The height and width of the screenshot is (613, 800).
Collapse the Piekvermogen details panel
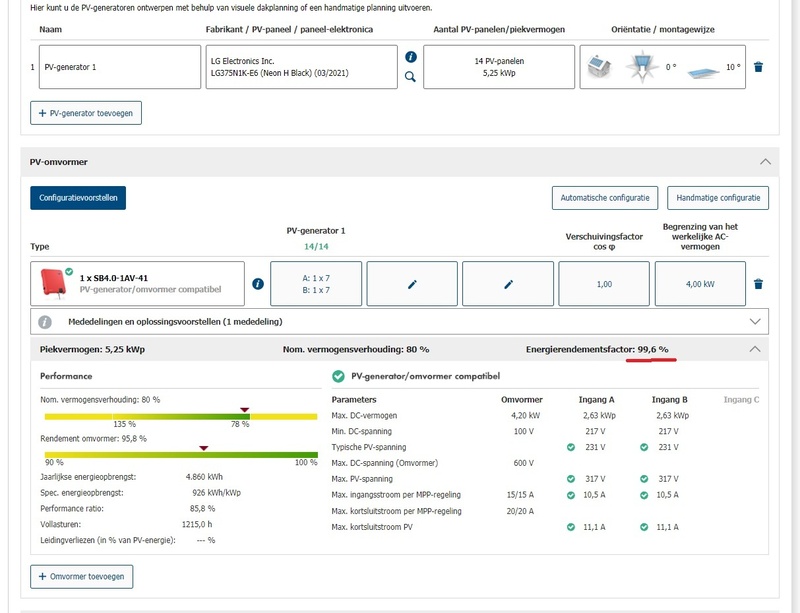pyautogui.click(x=755, y=349)
